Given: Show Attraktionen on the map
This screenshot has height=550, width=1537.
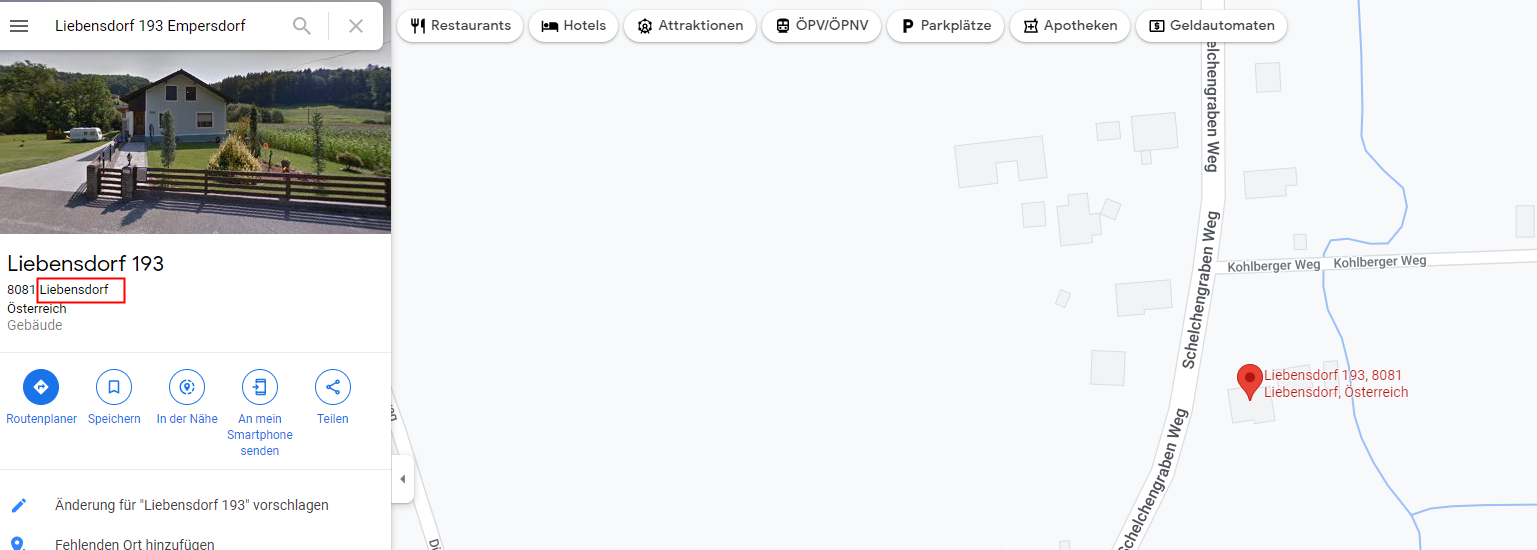Looking at the screenshot, I should coord(690,26).
